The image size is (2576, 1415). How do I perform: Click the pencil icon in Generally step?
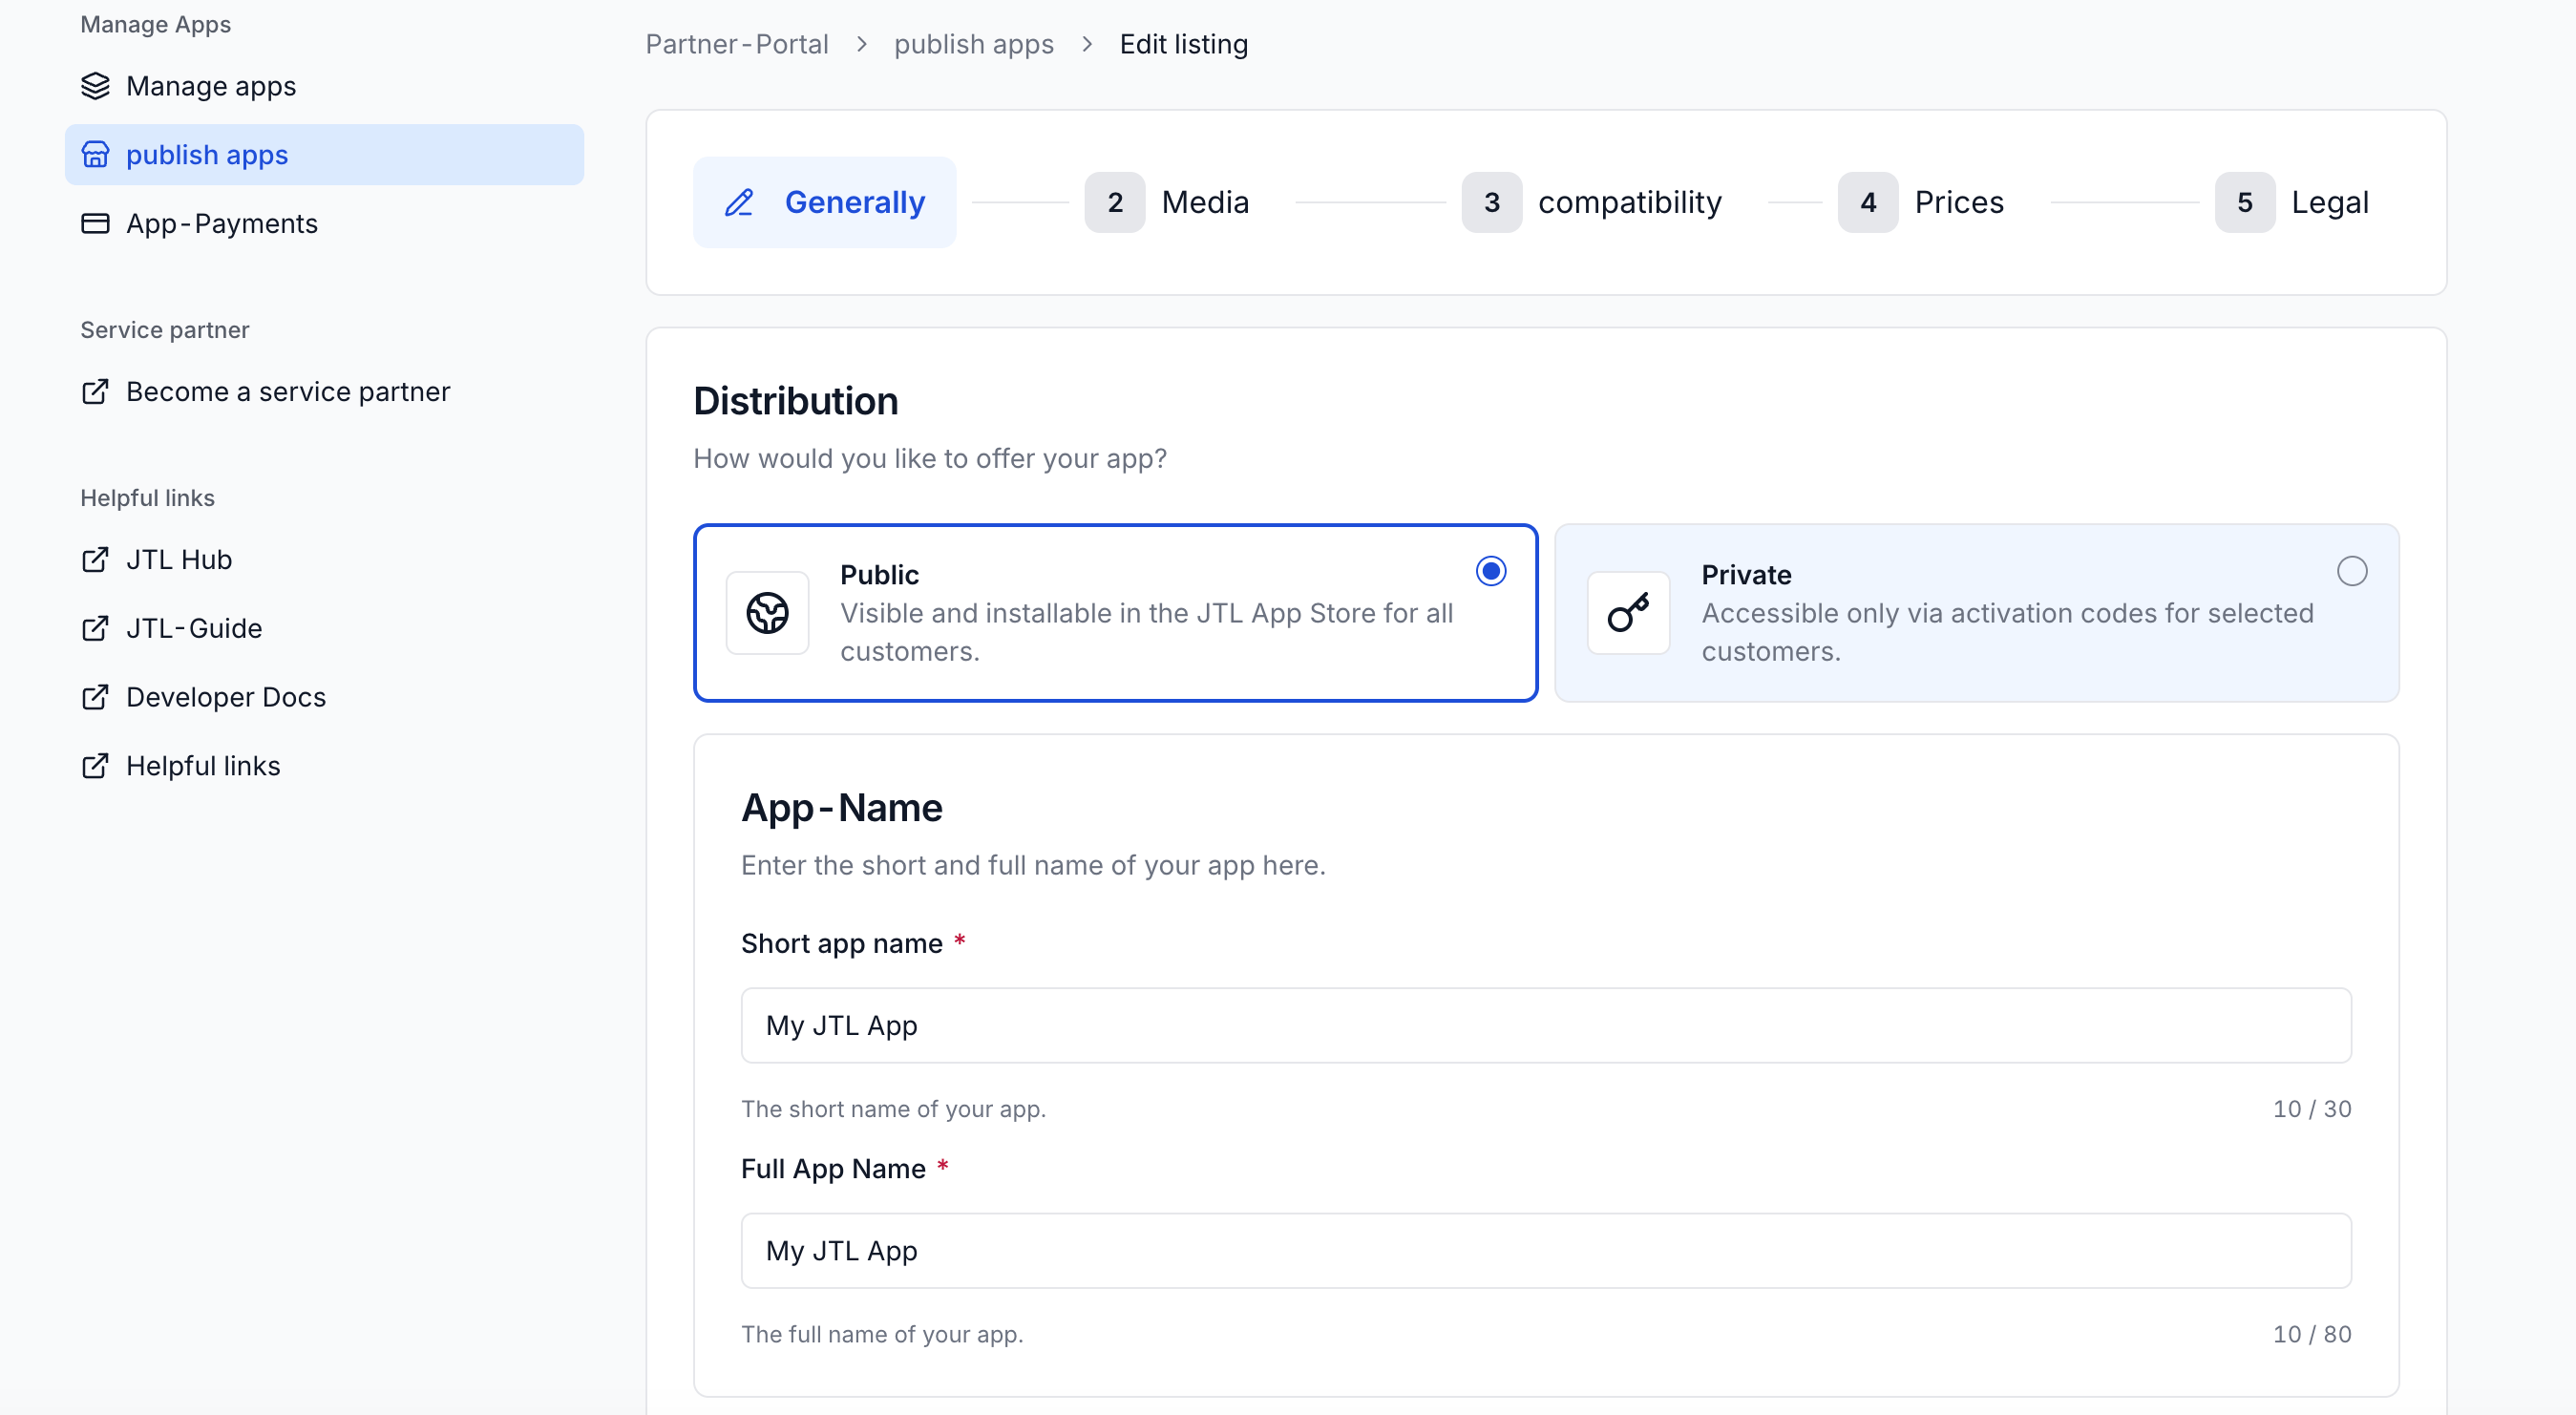pos(739,202)
